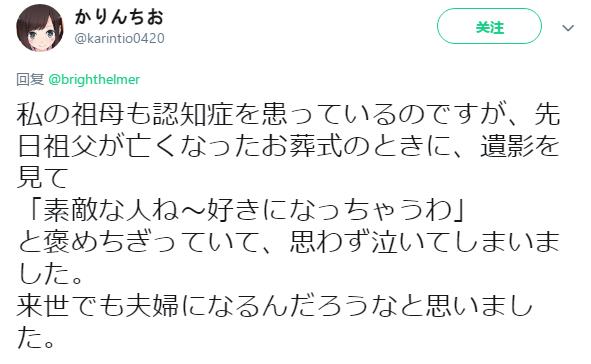Click the tweet line starting 私の祖母も認知症

click(288, 115)
